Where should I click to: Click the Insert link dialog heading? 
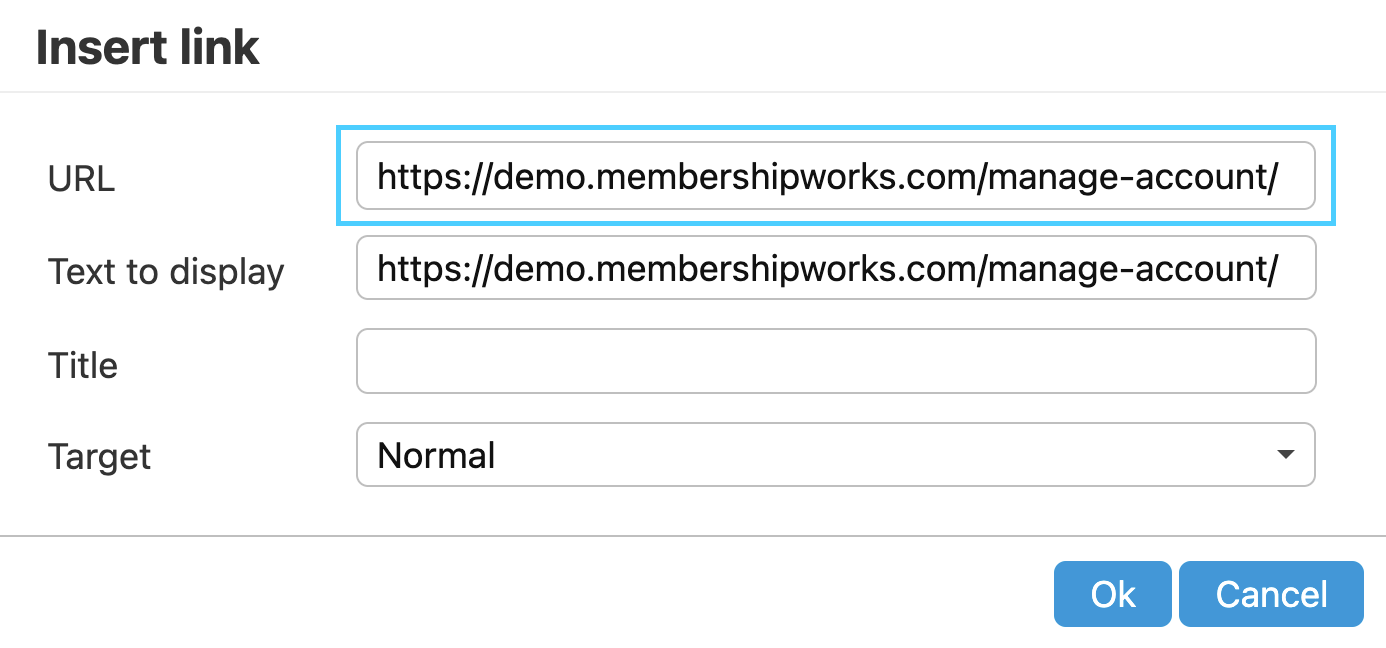pyautogui.click(x=148, y=48)
